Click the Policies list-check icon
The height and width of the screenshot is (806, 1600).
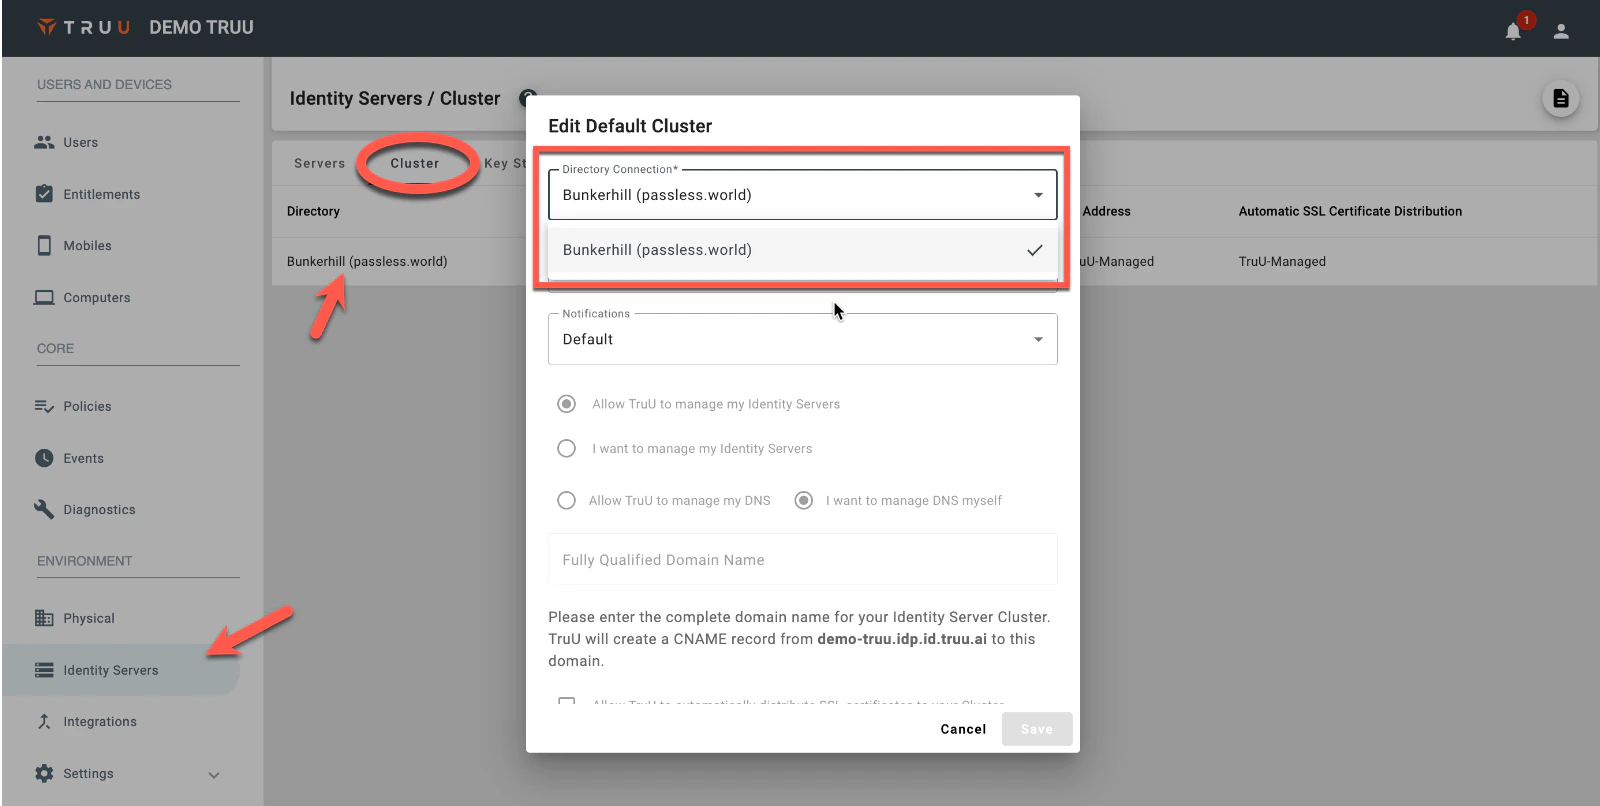click(x=44, y=406)
